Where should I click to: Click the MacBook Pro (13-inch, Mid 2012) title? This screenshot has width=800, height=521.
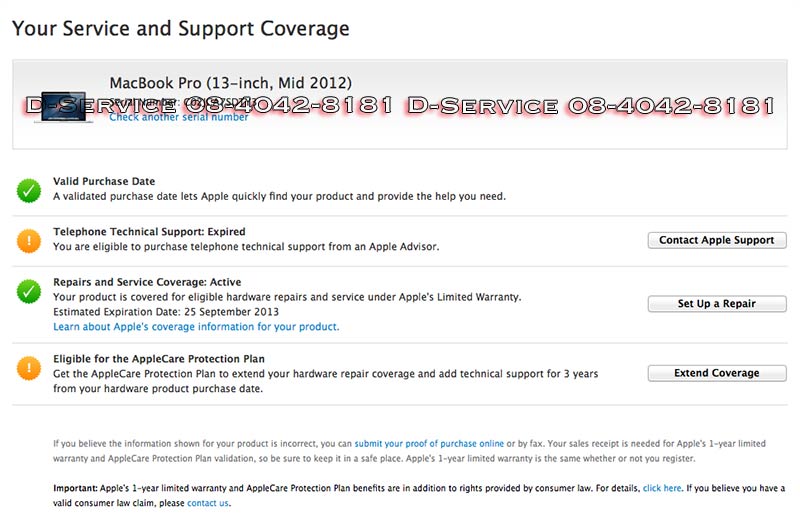[x=230, y=83]
